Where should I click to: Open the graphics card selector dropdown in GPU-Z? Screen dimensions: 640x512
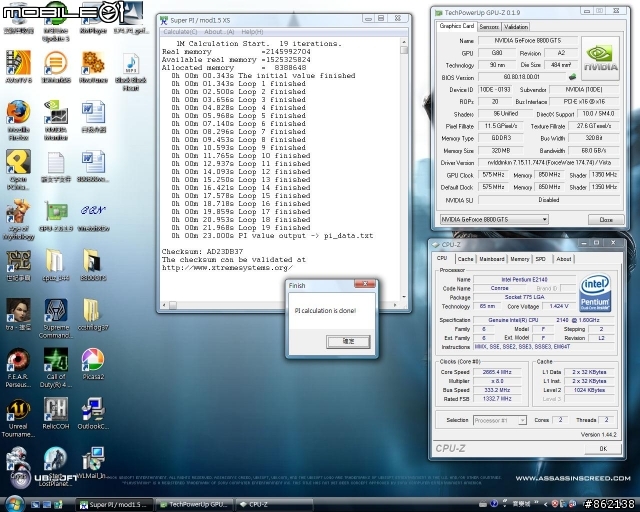(494, 219)
